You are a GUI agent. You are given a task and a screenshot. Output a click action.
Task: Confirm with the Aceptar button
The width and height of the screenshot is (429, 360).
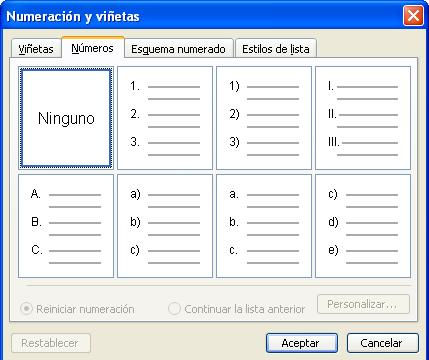click(x=302, y=343)
